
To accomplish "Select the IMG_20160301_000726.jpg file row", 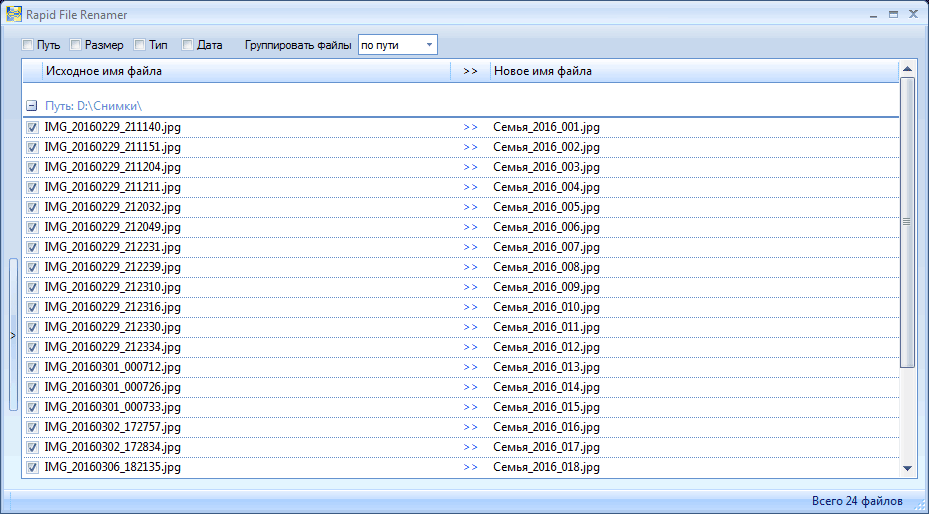I will coord(113,387).
